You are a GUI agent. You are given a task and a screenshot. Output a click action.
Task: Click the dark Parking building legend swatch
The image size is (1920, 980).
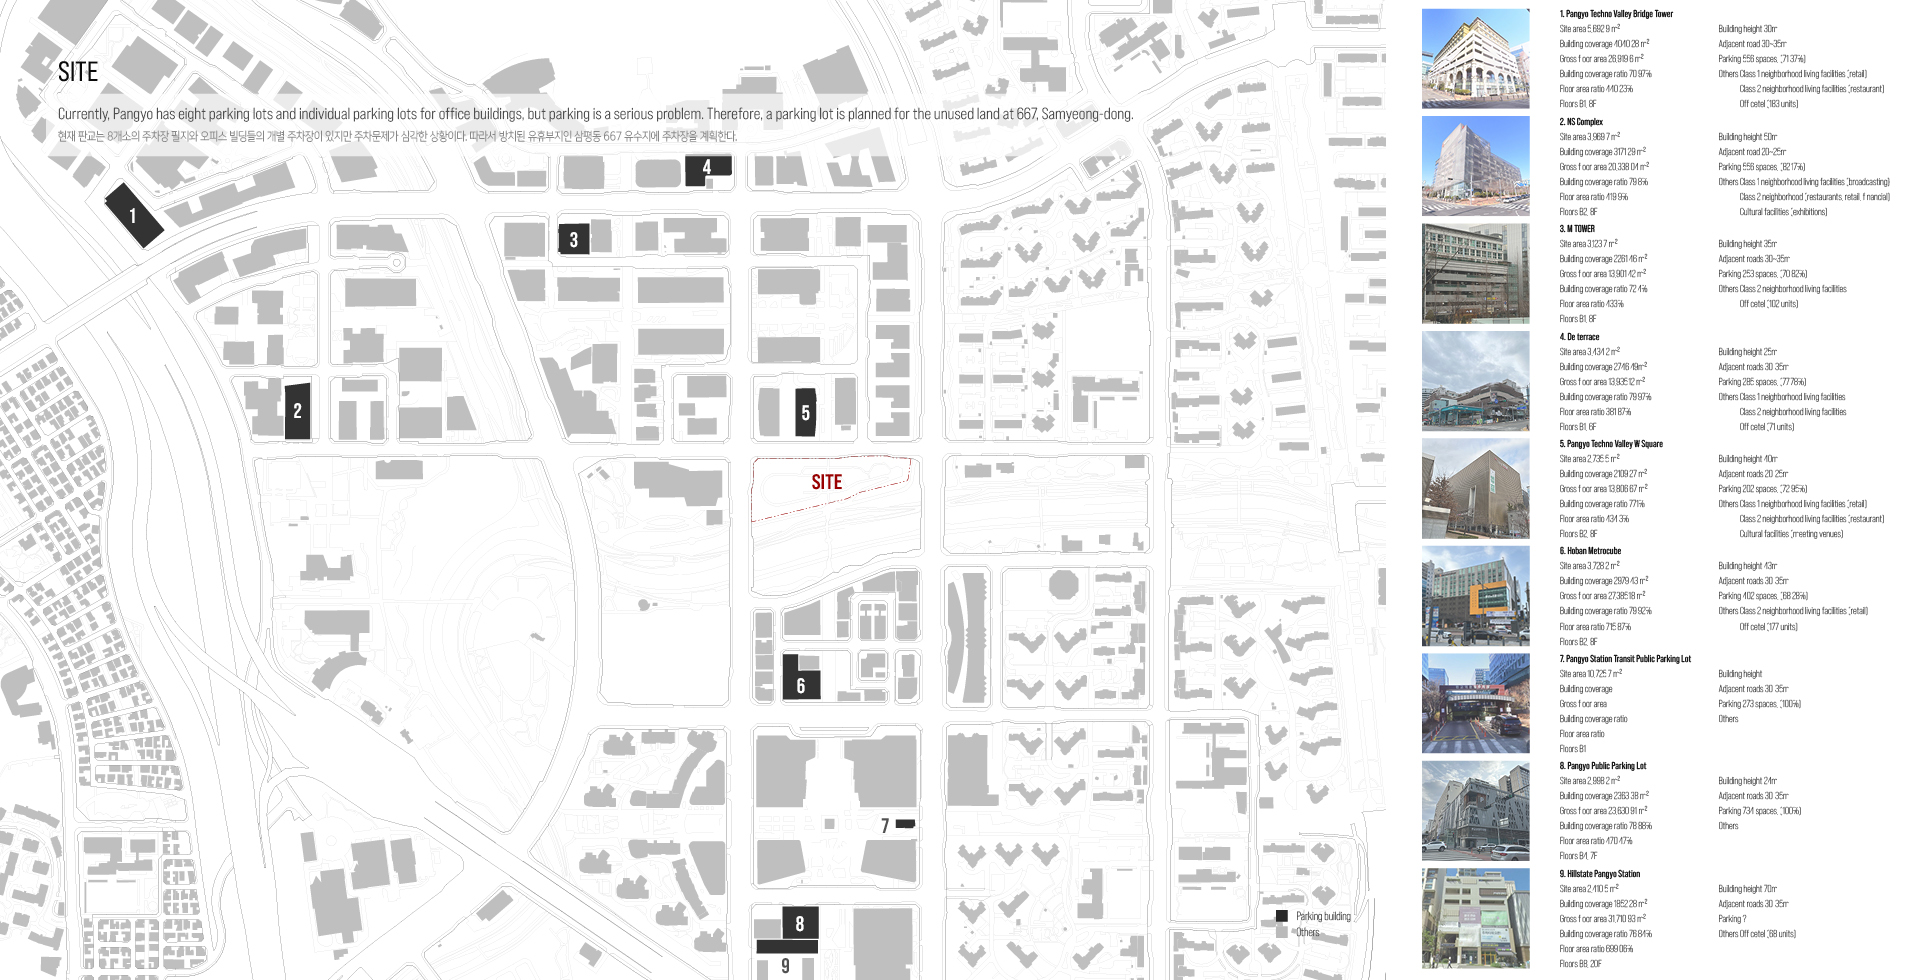[1281, 916]
